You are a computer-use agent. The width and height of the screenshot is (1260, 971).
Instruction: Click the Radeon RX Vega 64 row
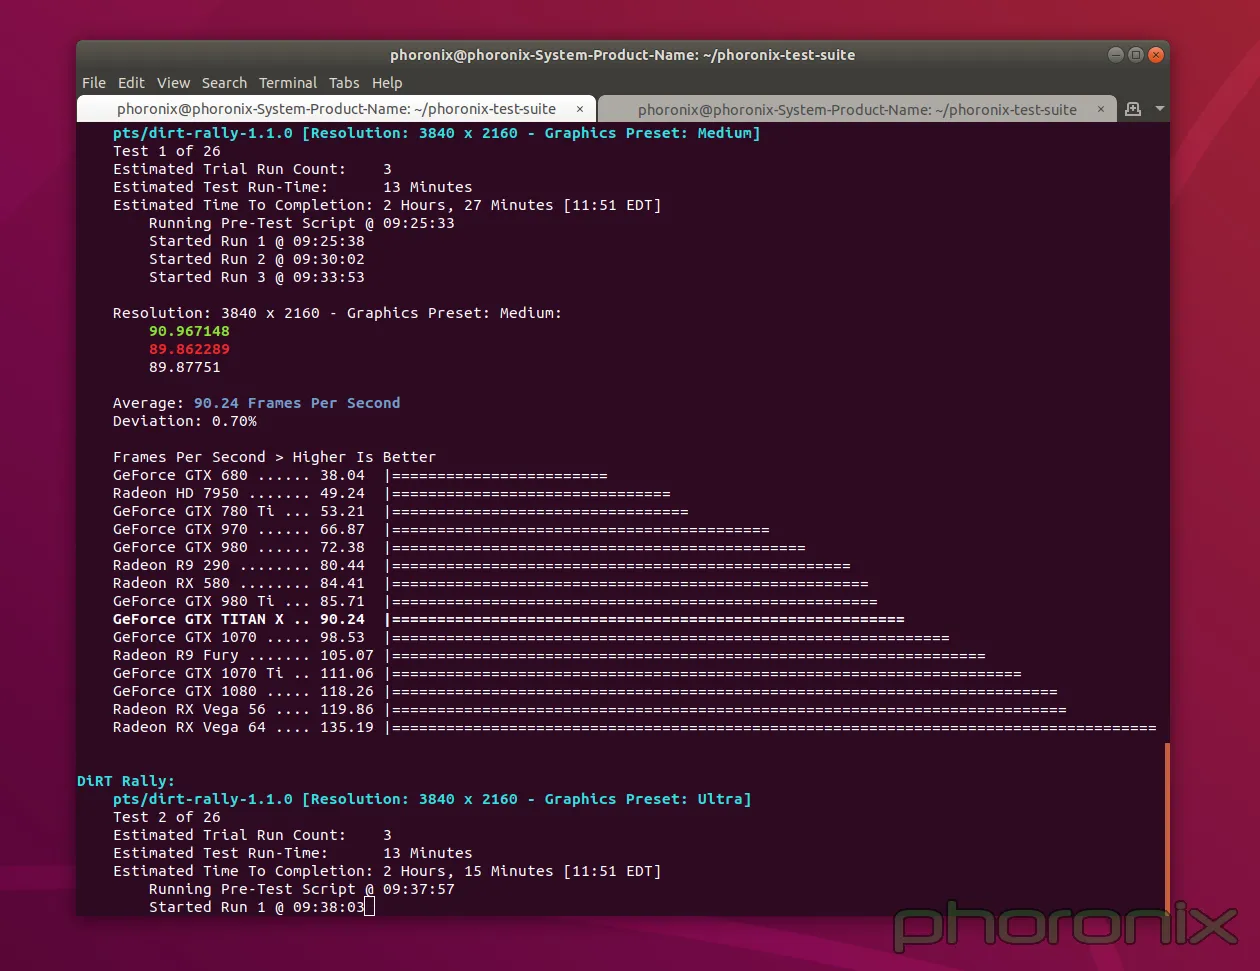pos(634,727)
